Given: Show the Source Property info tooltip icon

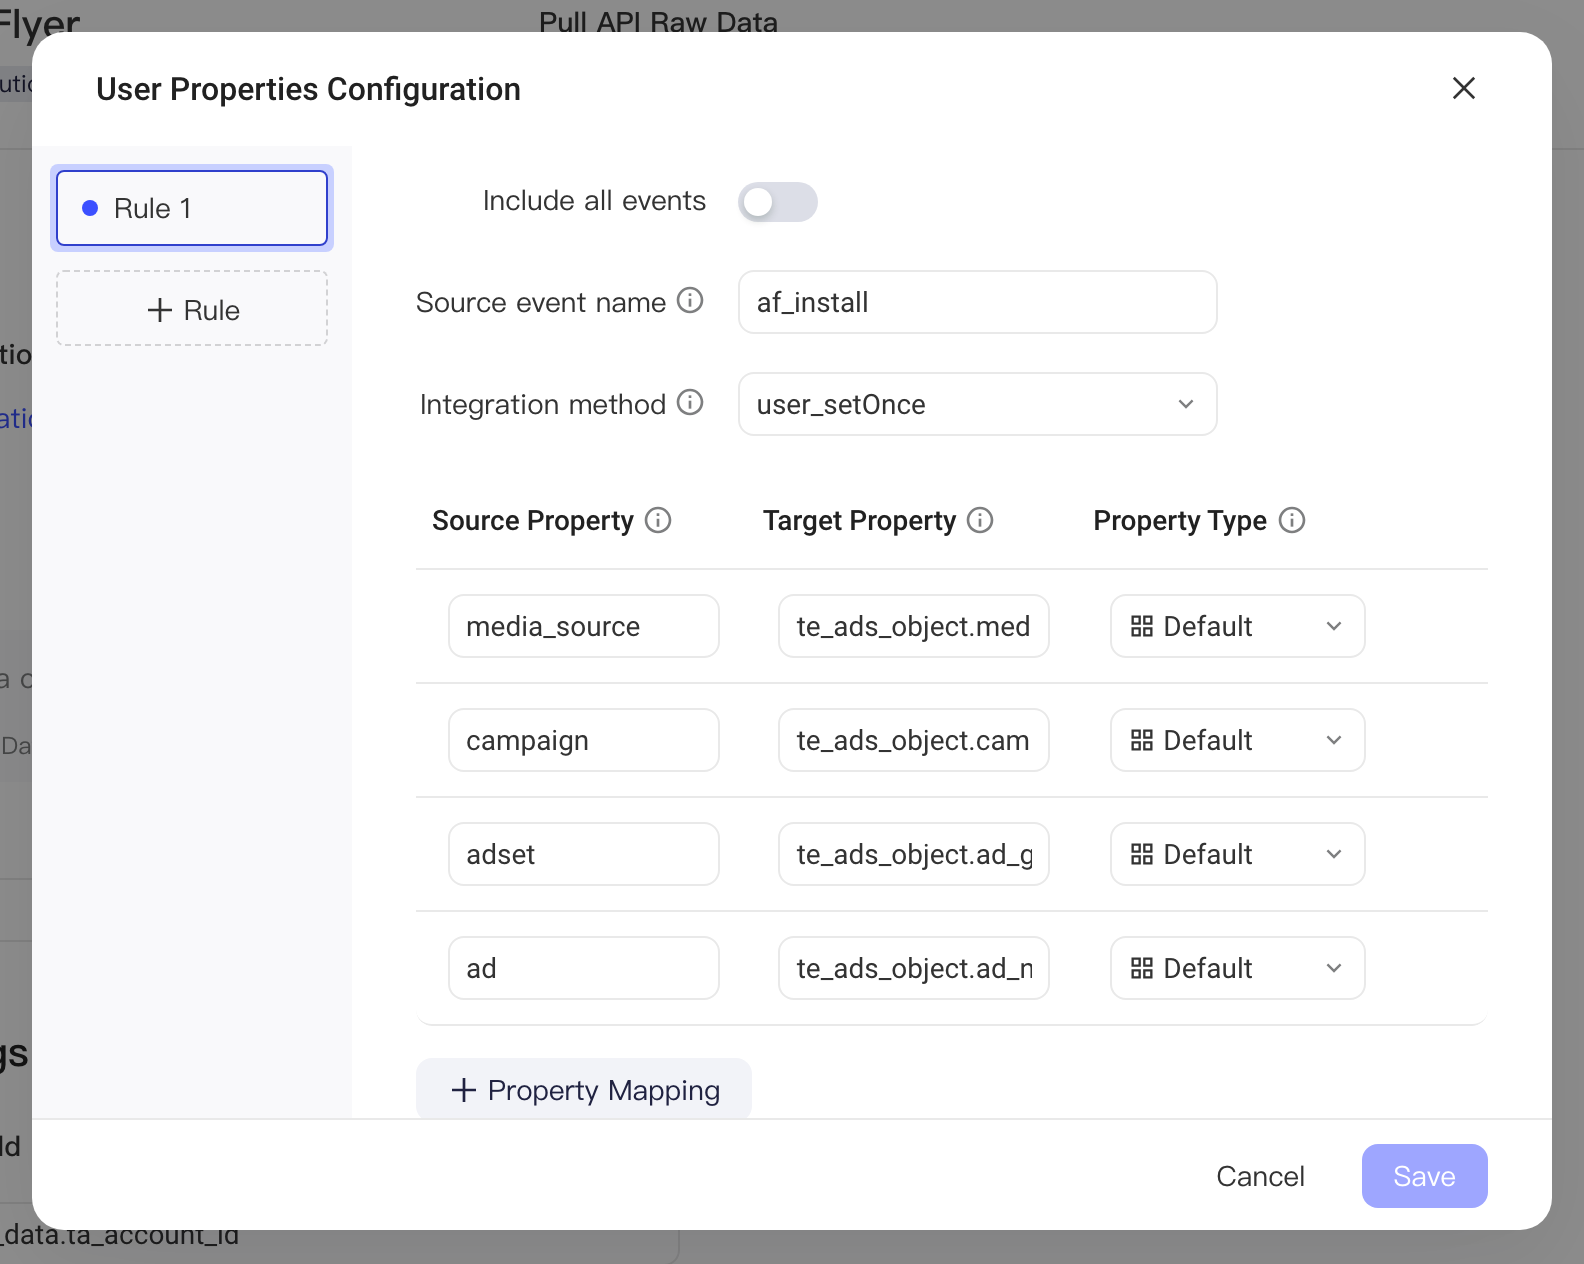Looking at the screenshot, I should (x=658, y=520).
